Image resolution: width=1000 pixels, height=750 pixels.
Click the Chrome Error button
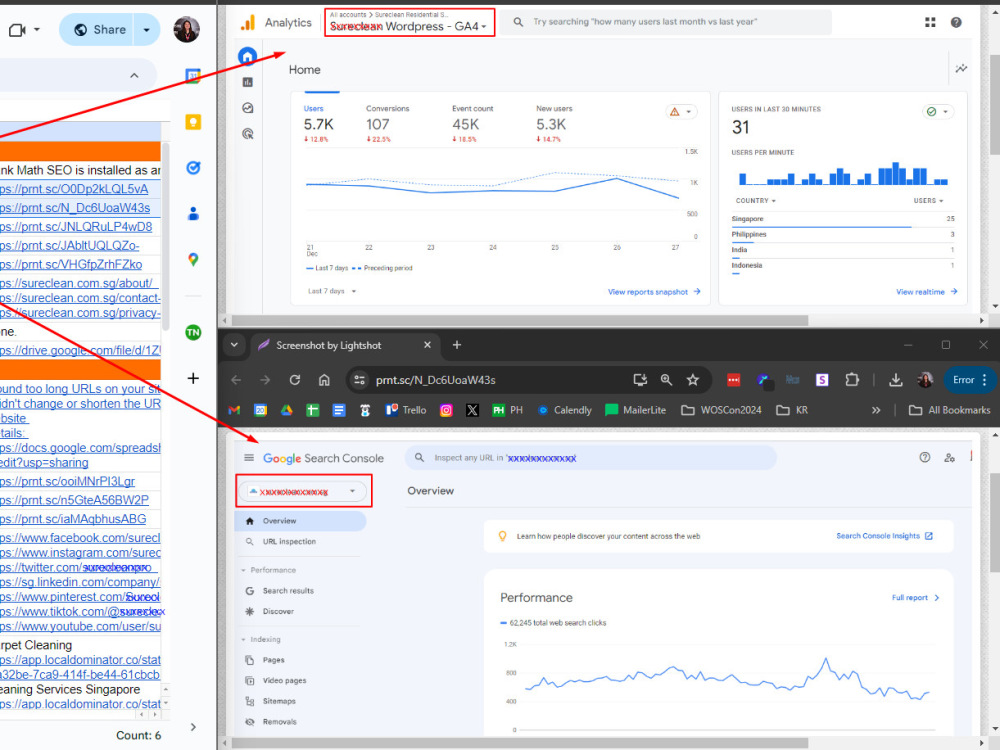[969, 380]
